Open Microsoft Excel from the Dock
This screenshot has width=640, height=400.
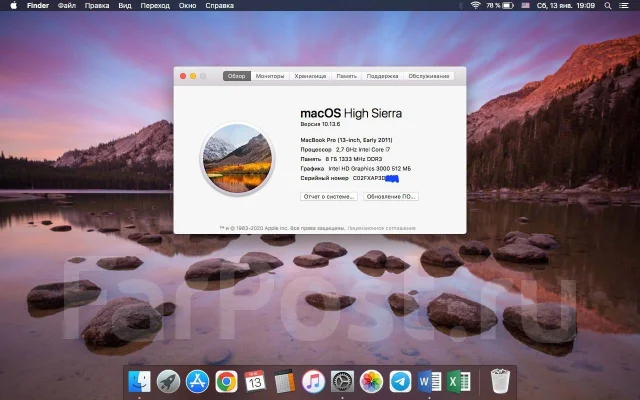458,382
